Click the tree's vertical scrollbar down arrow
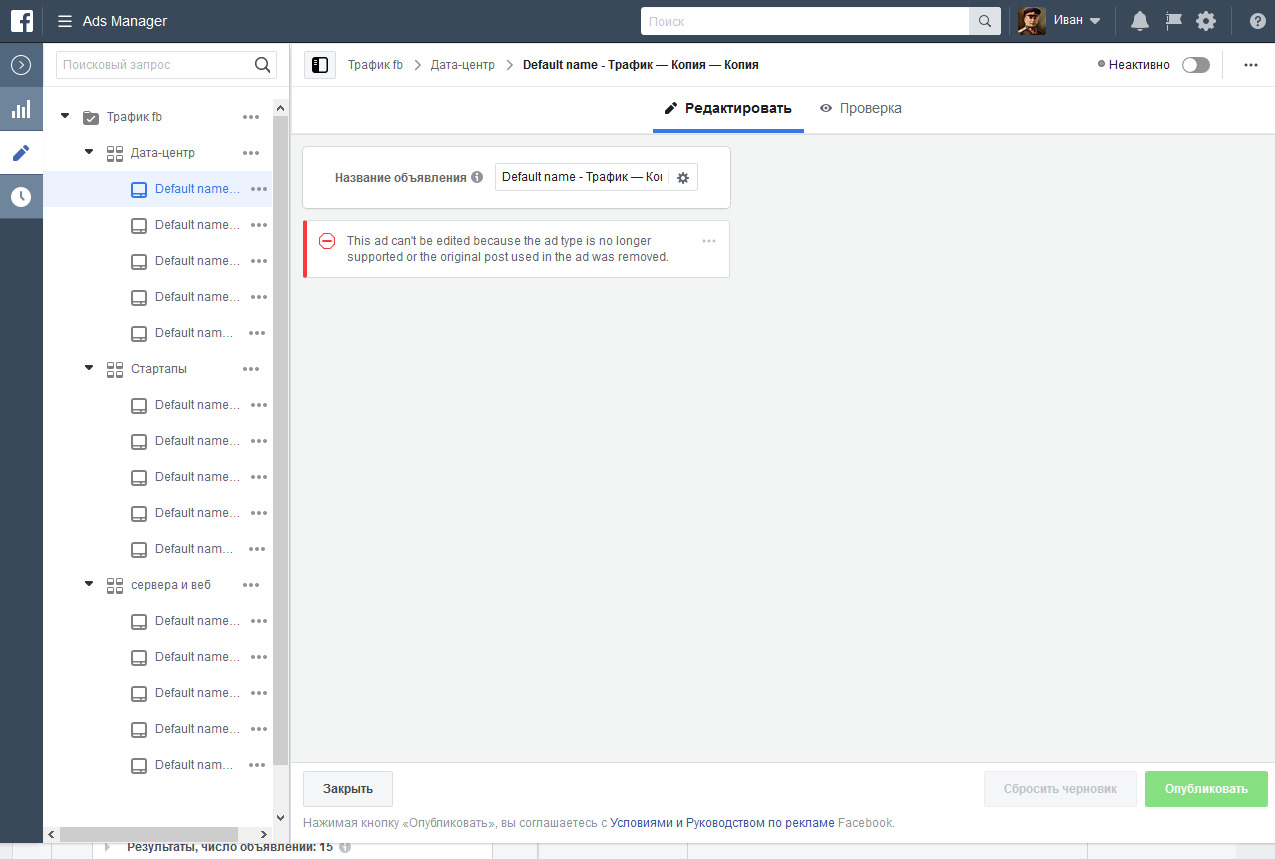This screenshot has height=859, width=1275. [280, 816]
